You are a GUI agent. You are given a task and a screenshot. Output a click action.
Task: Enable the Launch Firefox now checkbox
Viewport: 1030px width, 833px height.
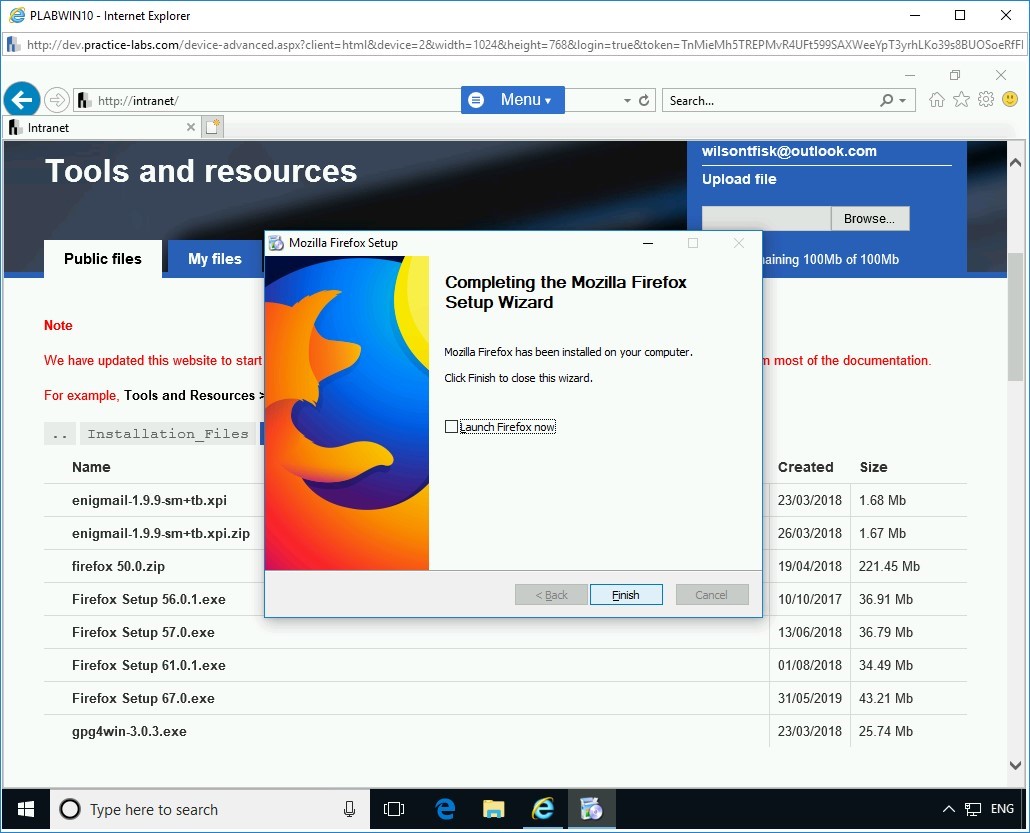pyautogui.click(x=451, y=426)
